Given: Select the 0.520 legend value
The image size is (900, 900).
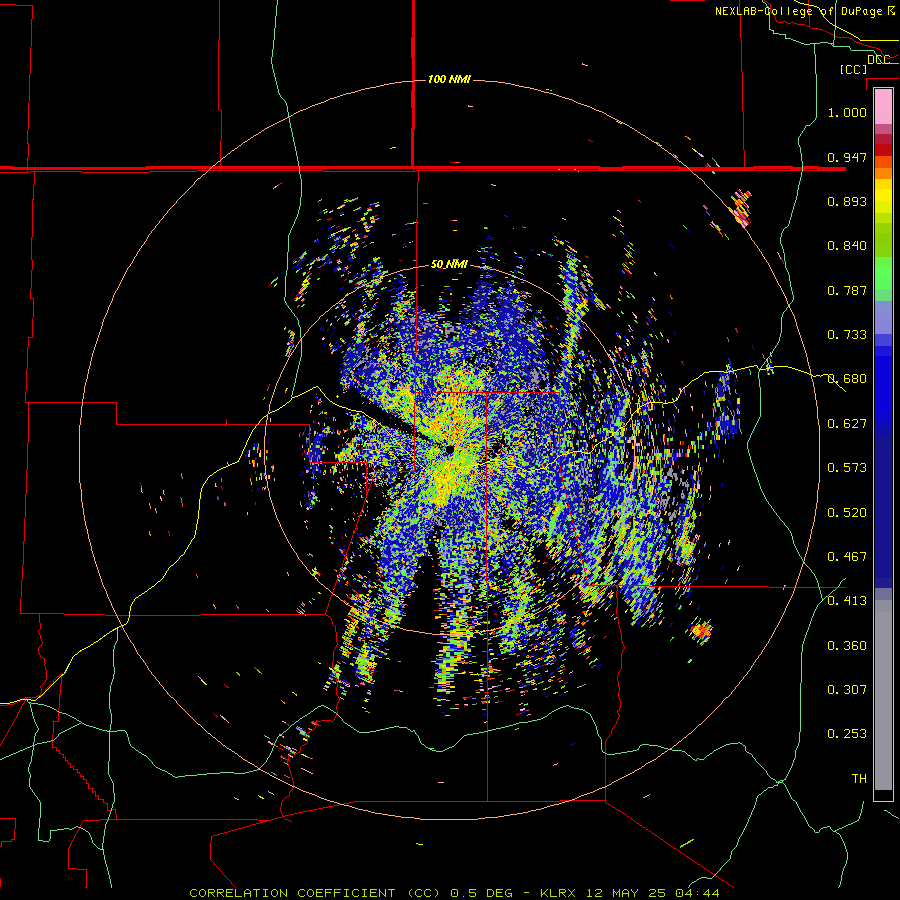Looking at the screenshot, I should 847,513.
